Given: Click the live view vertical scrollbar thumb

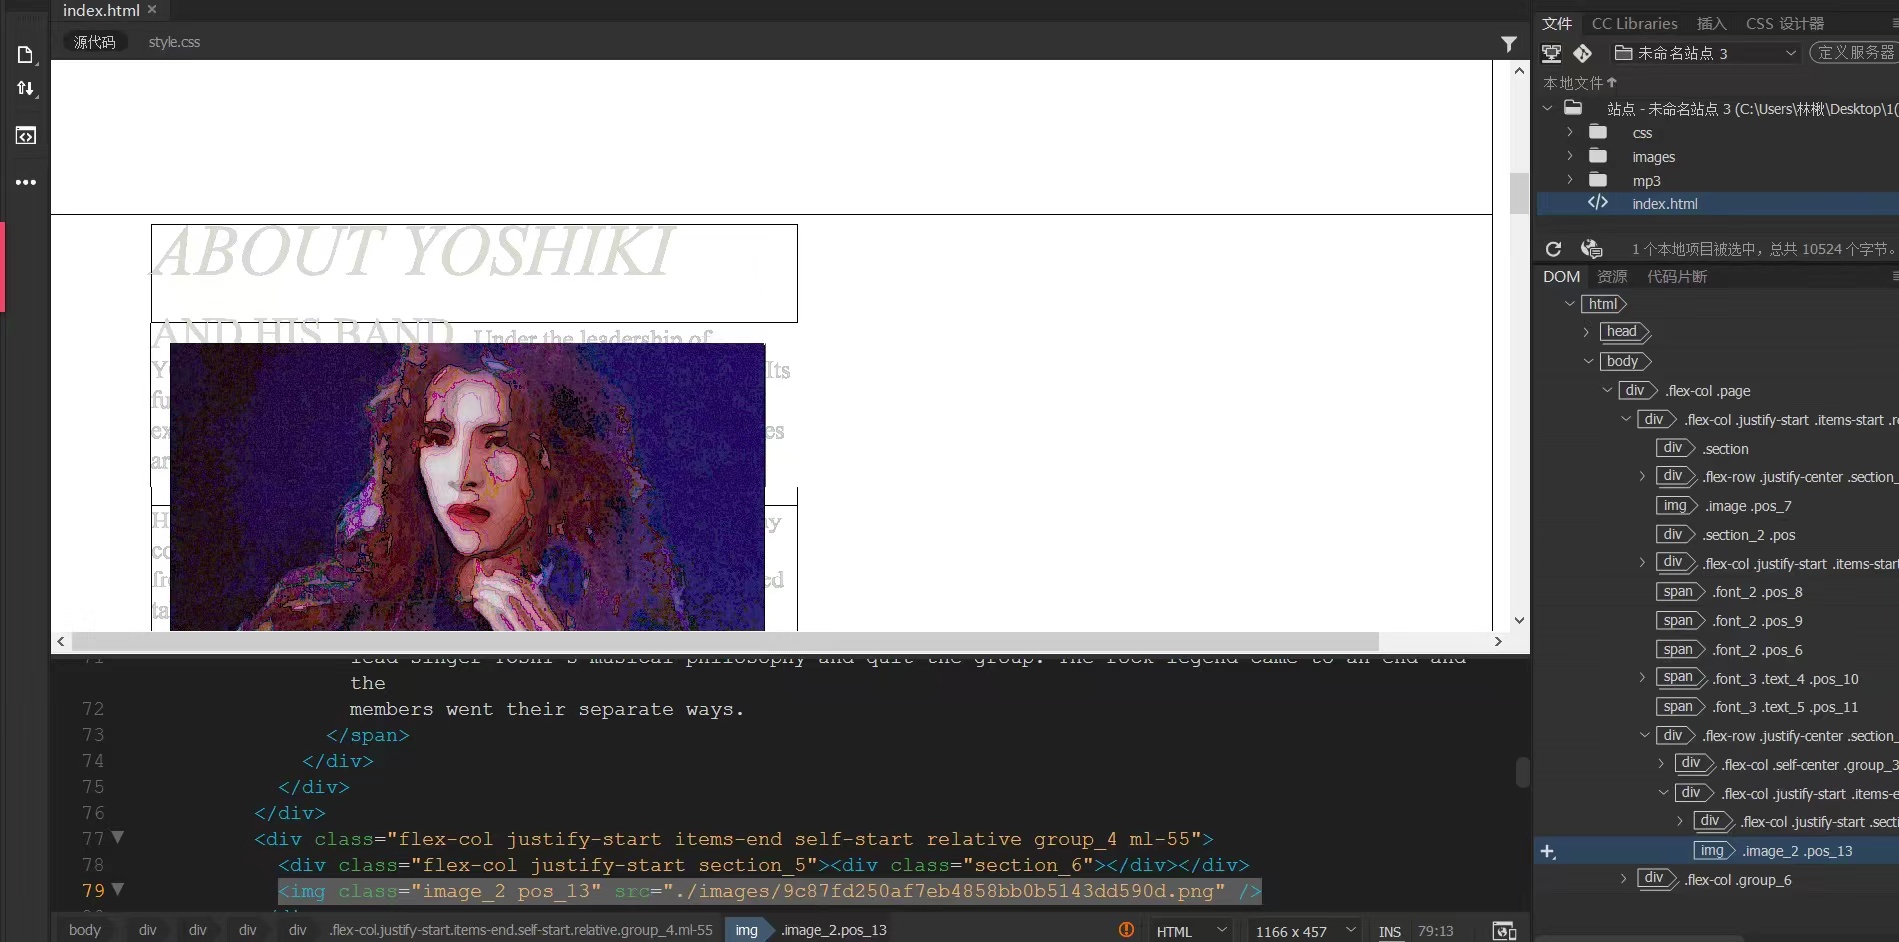Looking at the screenshot, I should (1519, 193).
